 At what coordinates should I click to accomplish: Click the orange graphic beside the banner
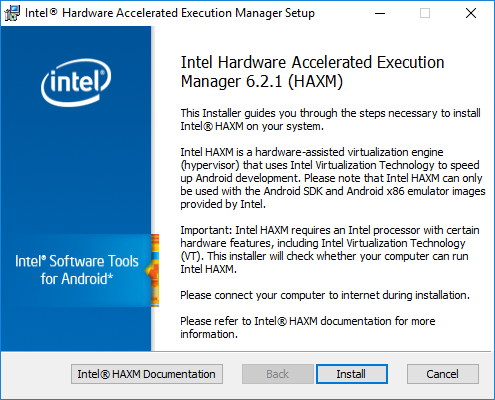154,270
